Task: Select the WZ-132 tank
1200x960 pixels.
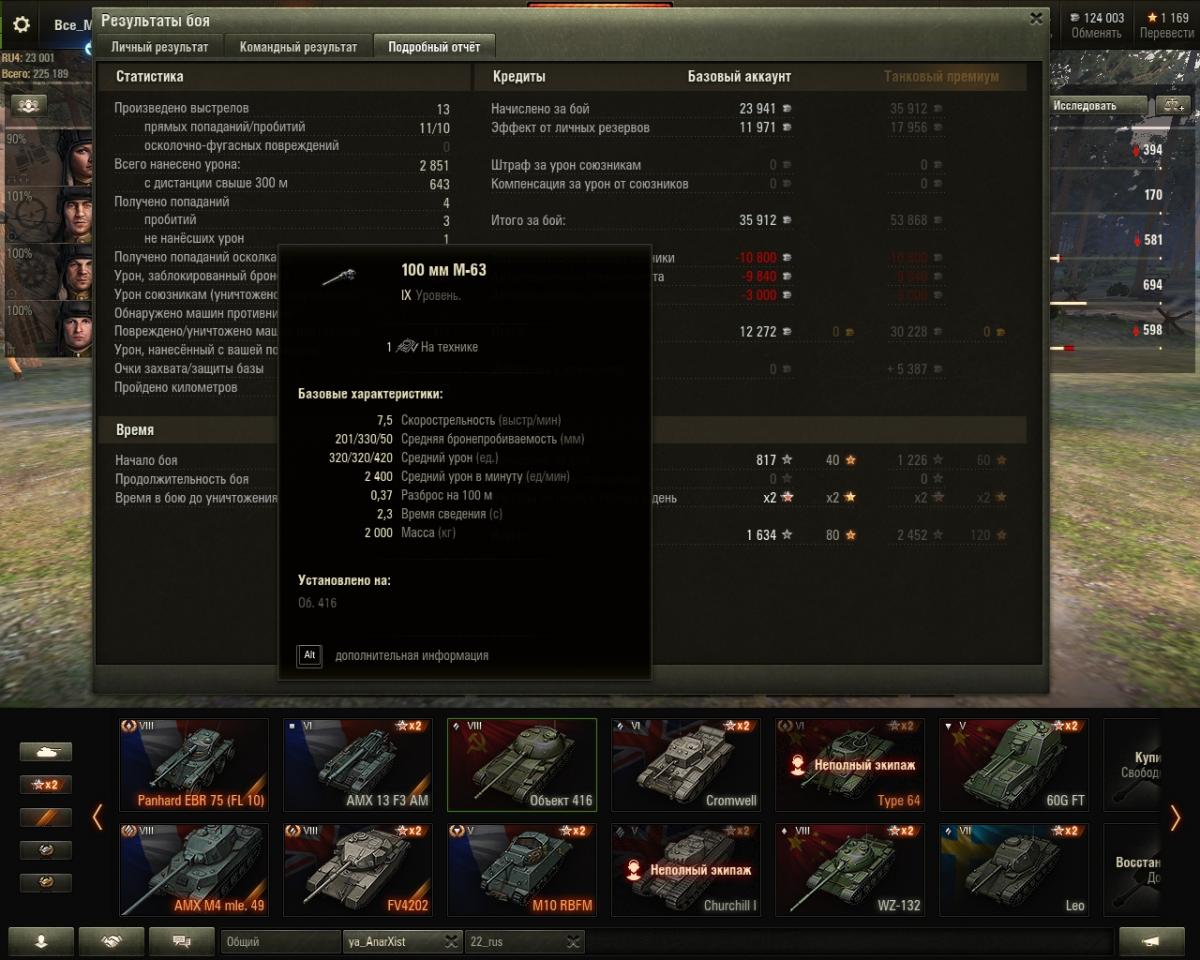Action: tap(850, 870)
